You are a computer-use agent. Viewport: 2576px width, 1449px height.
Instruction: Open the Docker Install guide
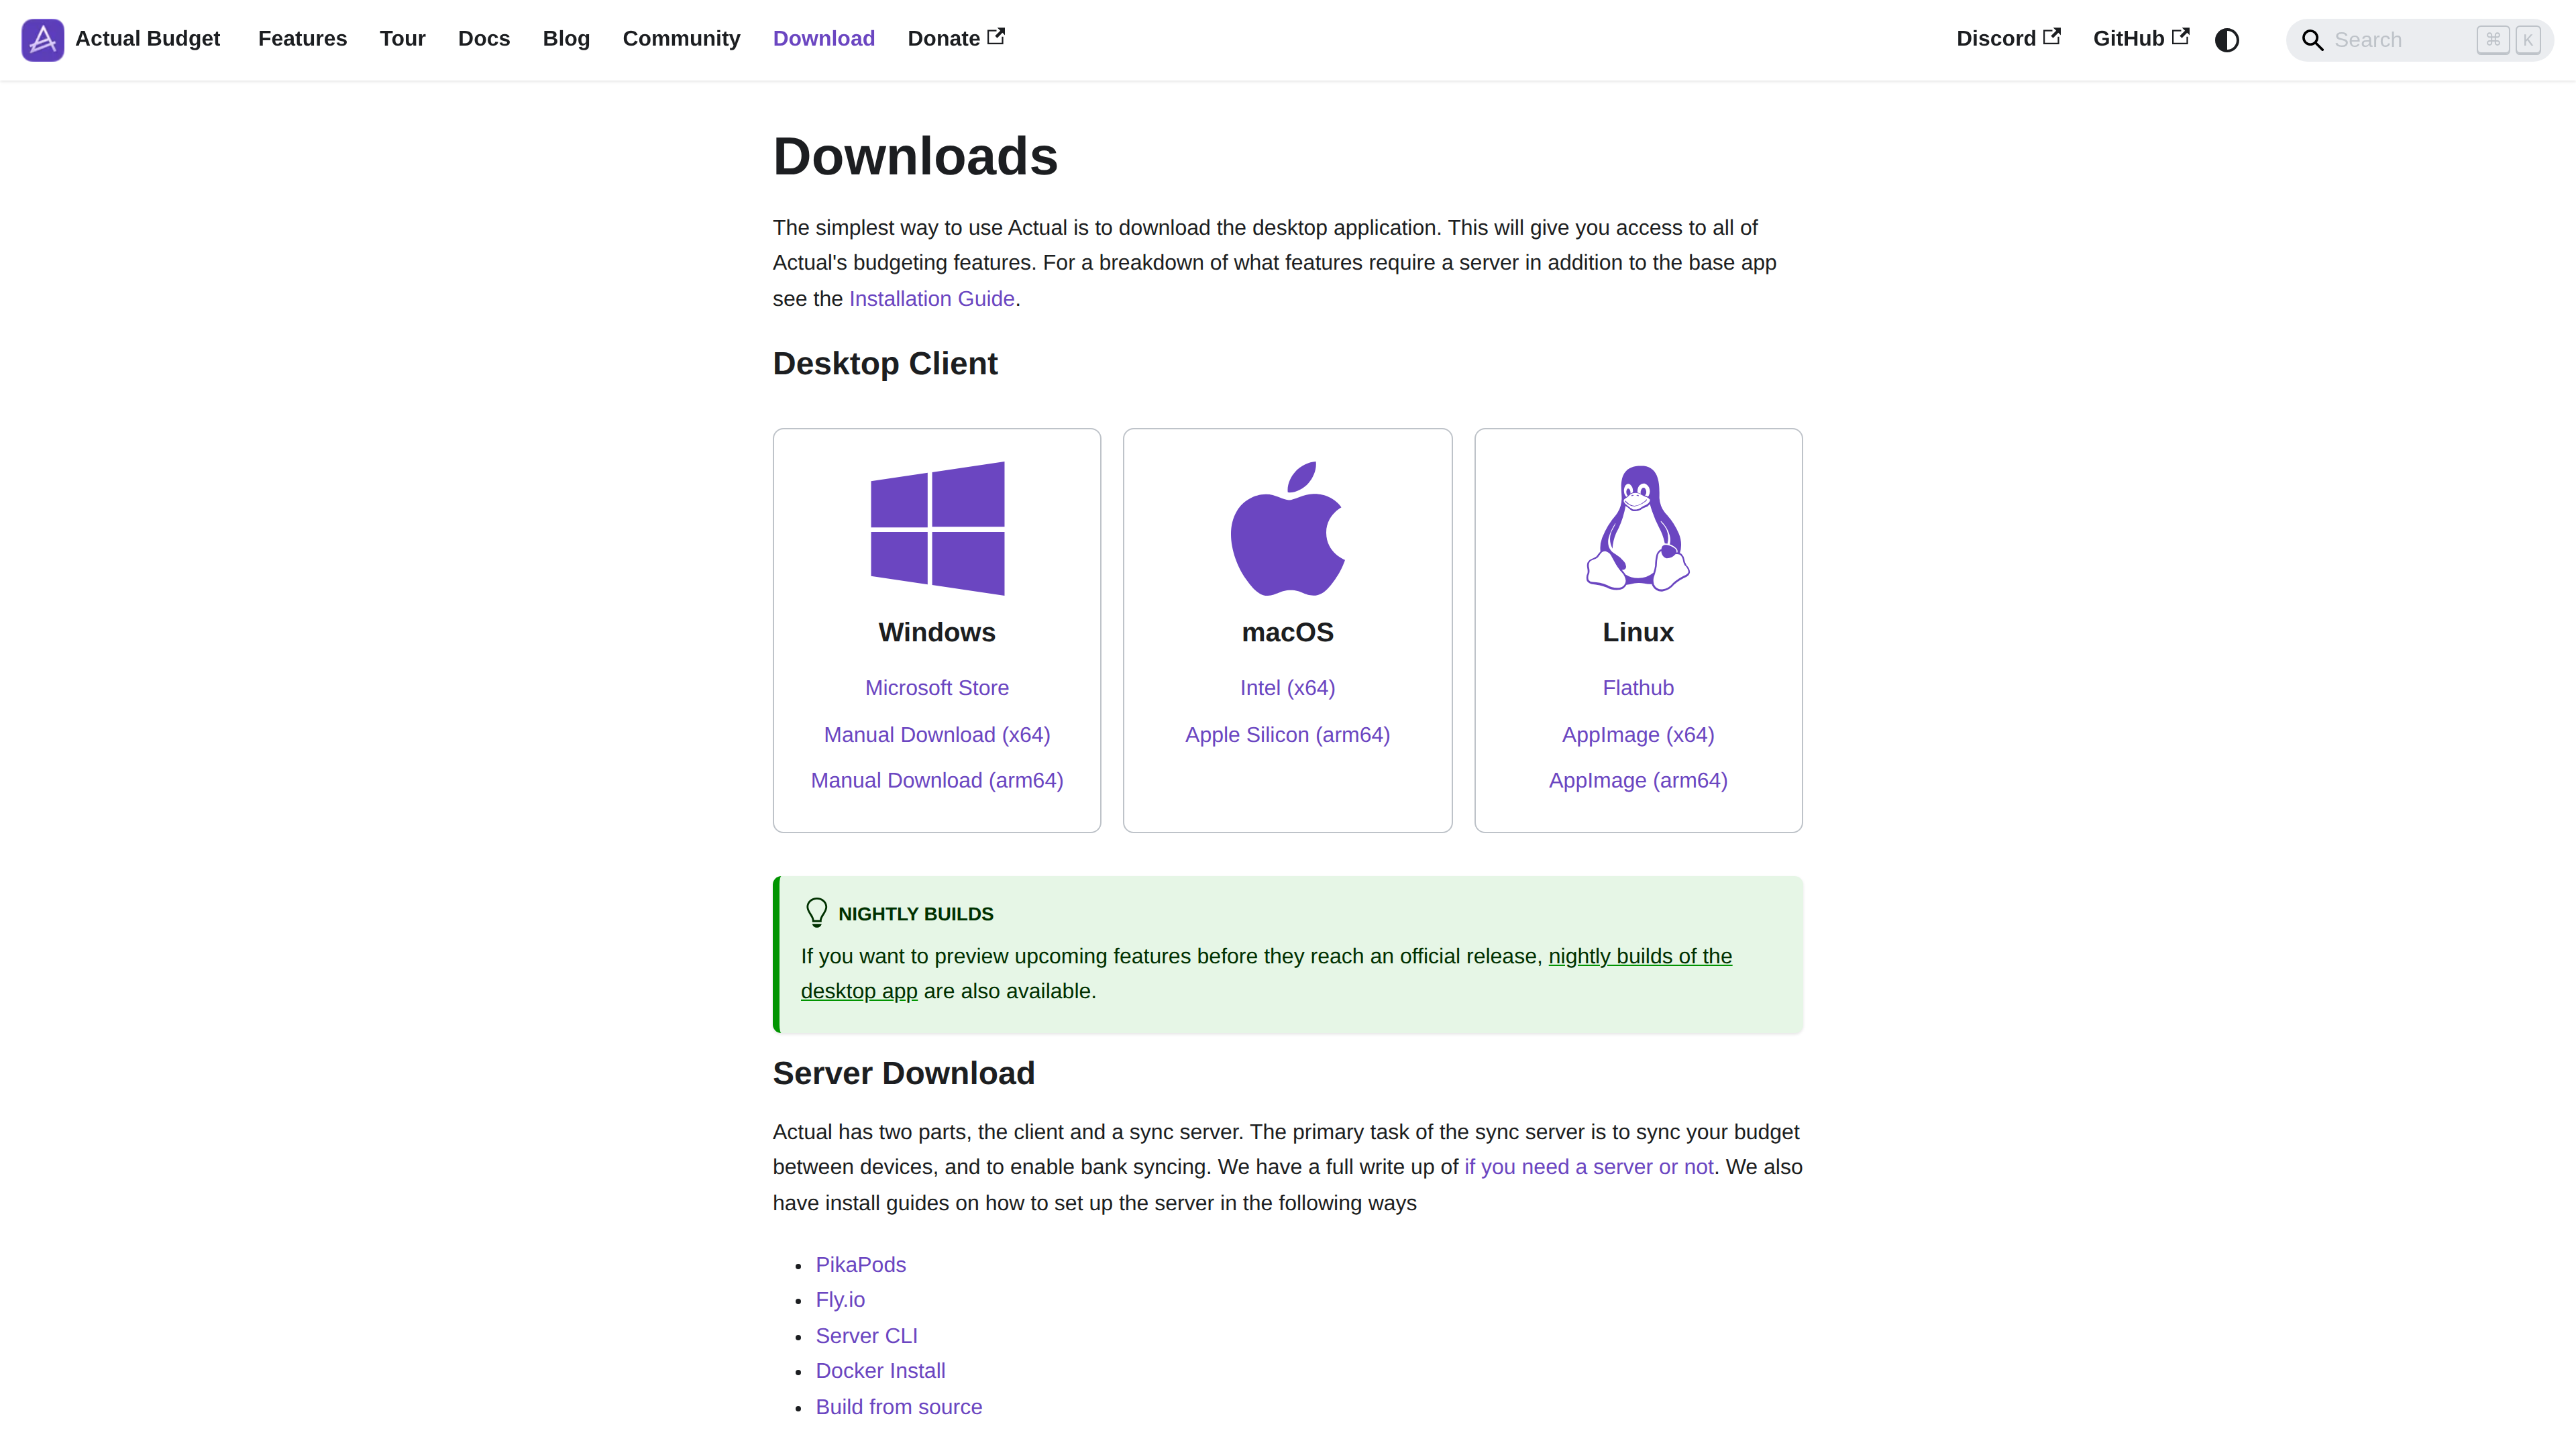pyautogui.click(x=880, y=1370)
